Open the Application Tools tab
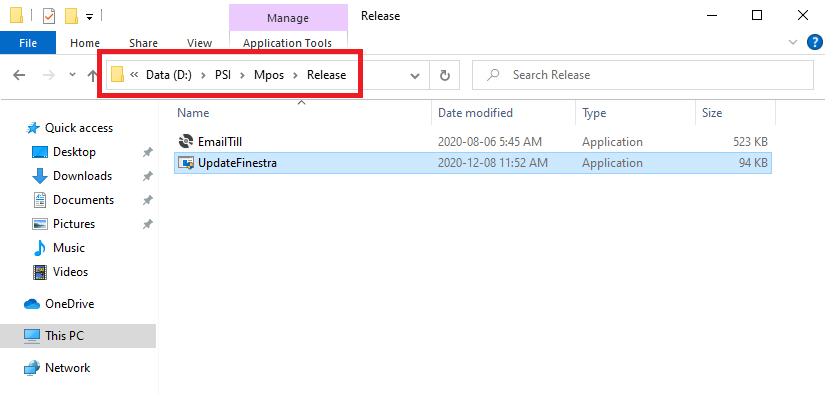Image resolution: width=825 pixels, height=396 pixels. (x=287, y=43)
